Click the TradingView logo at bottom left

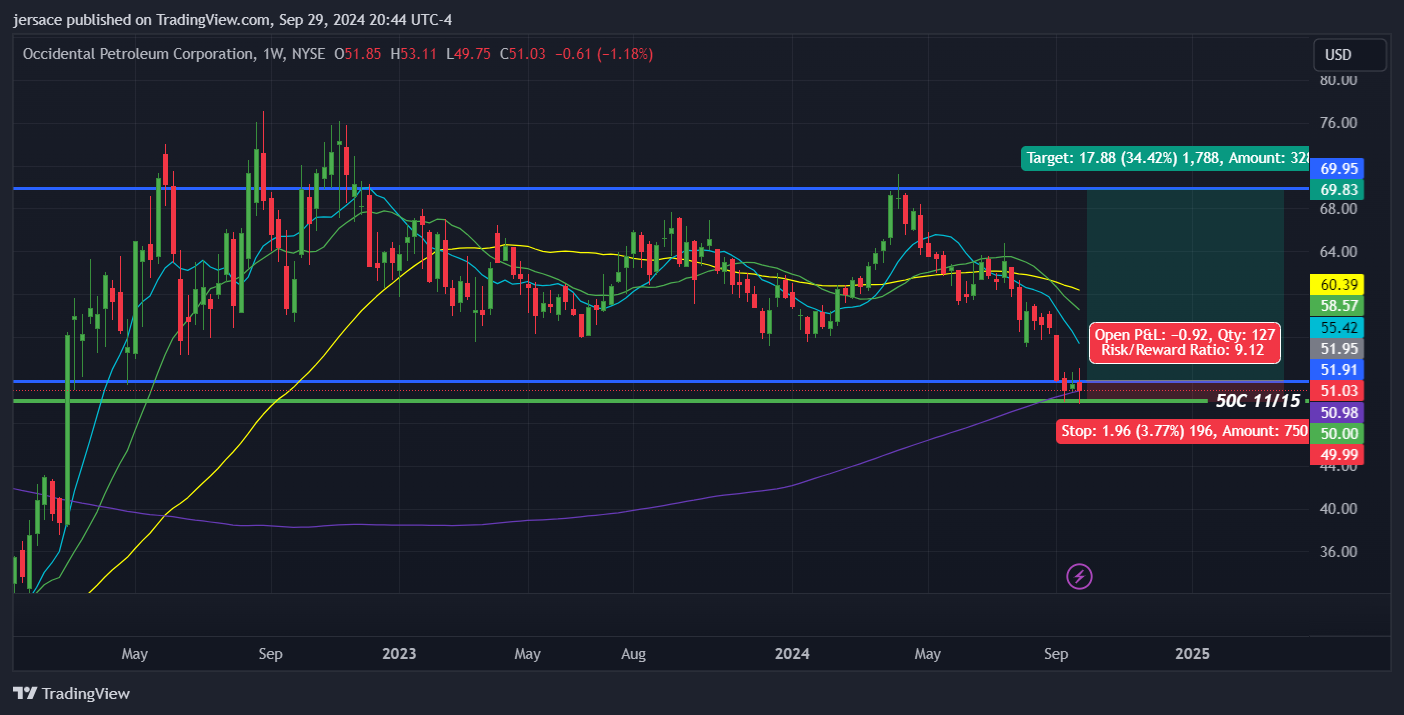(71, 693)
